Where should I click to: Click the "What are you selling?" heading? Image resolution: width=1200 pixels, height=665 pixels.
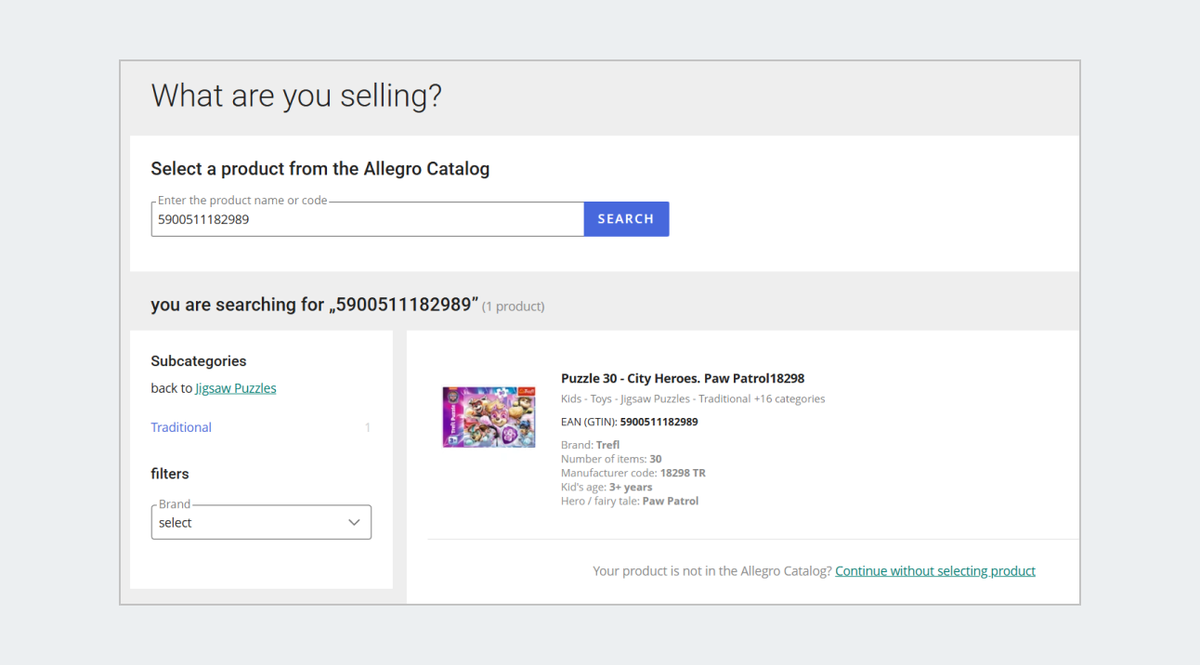pos(296,97)
